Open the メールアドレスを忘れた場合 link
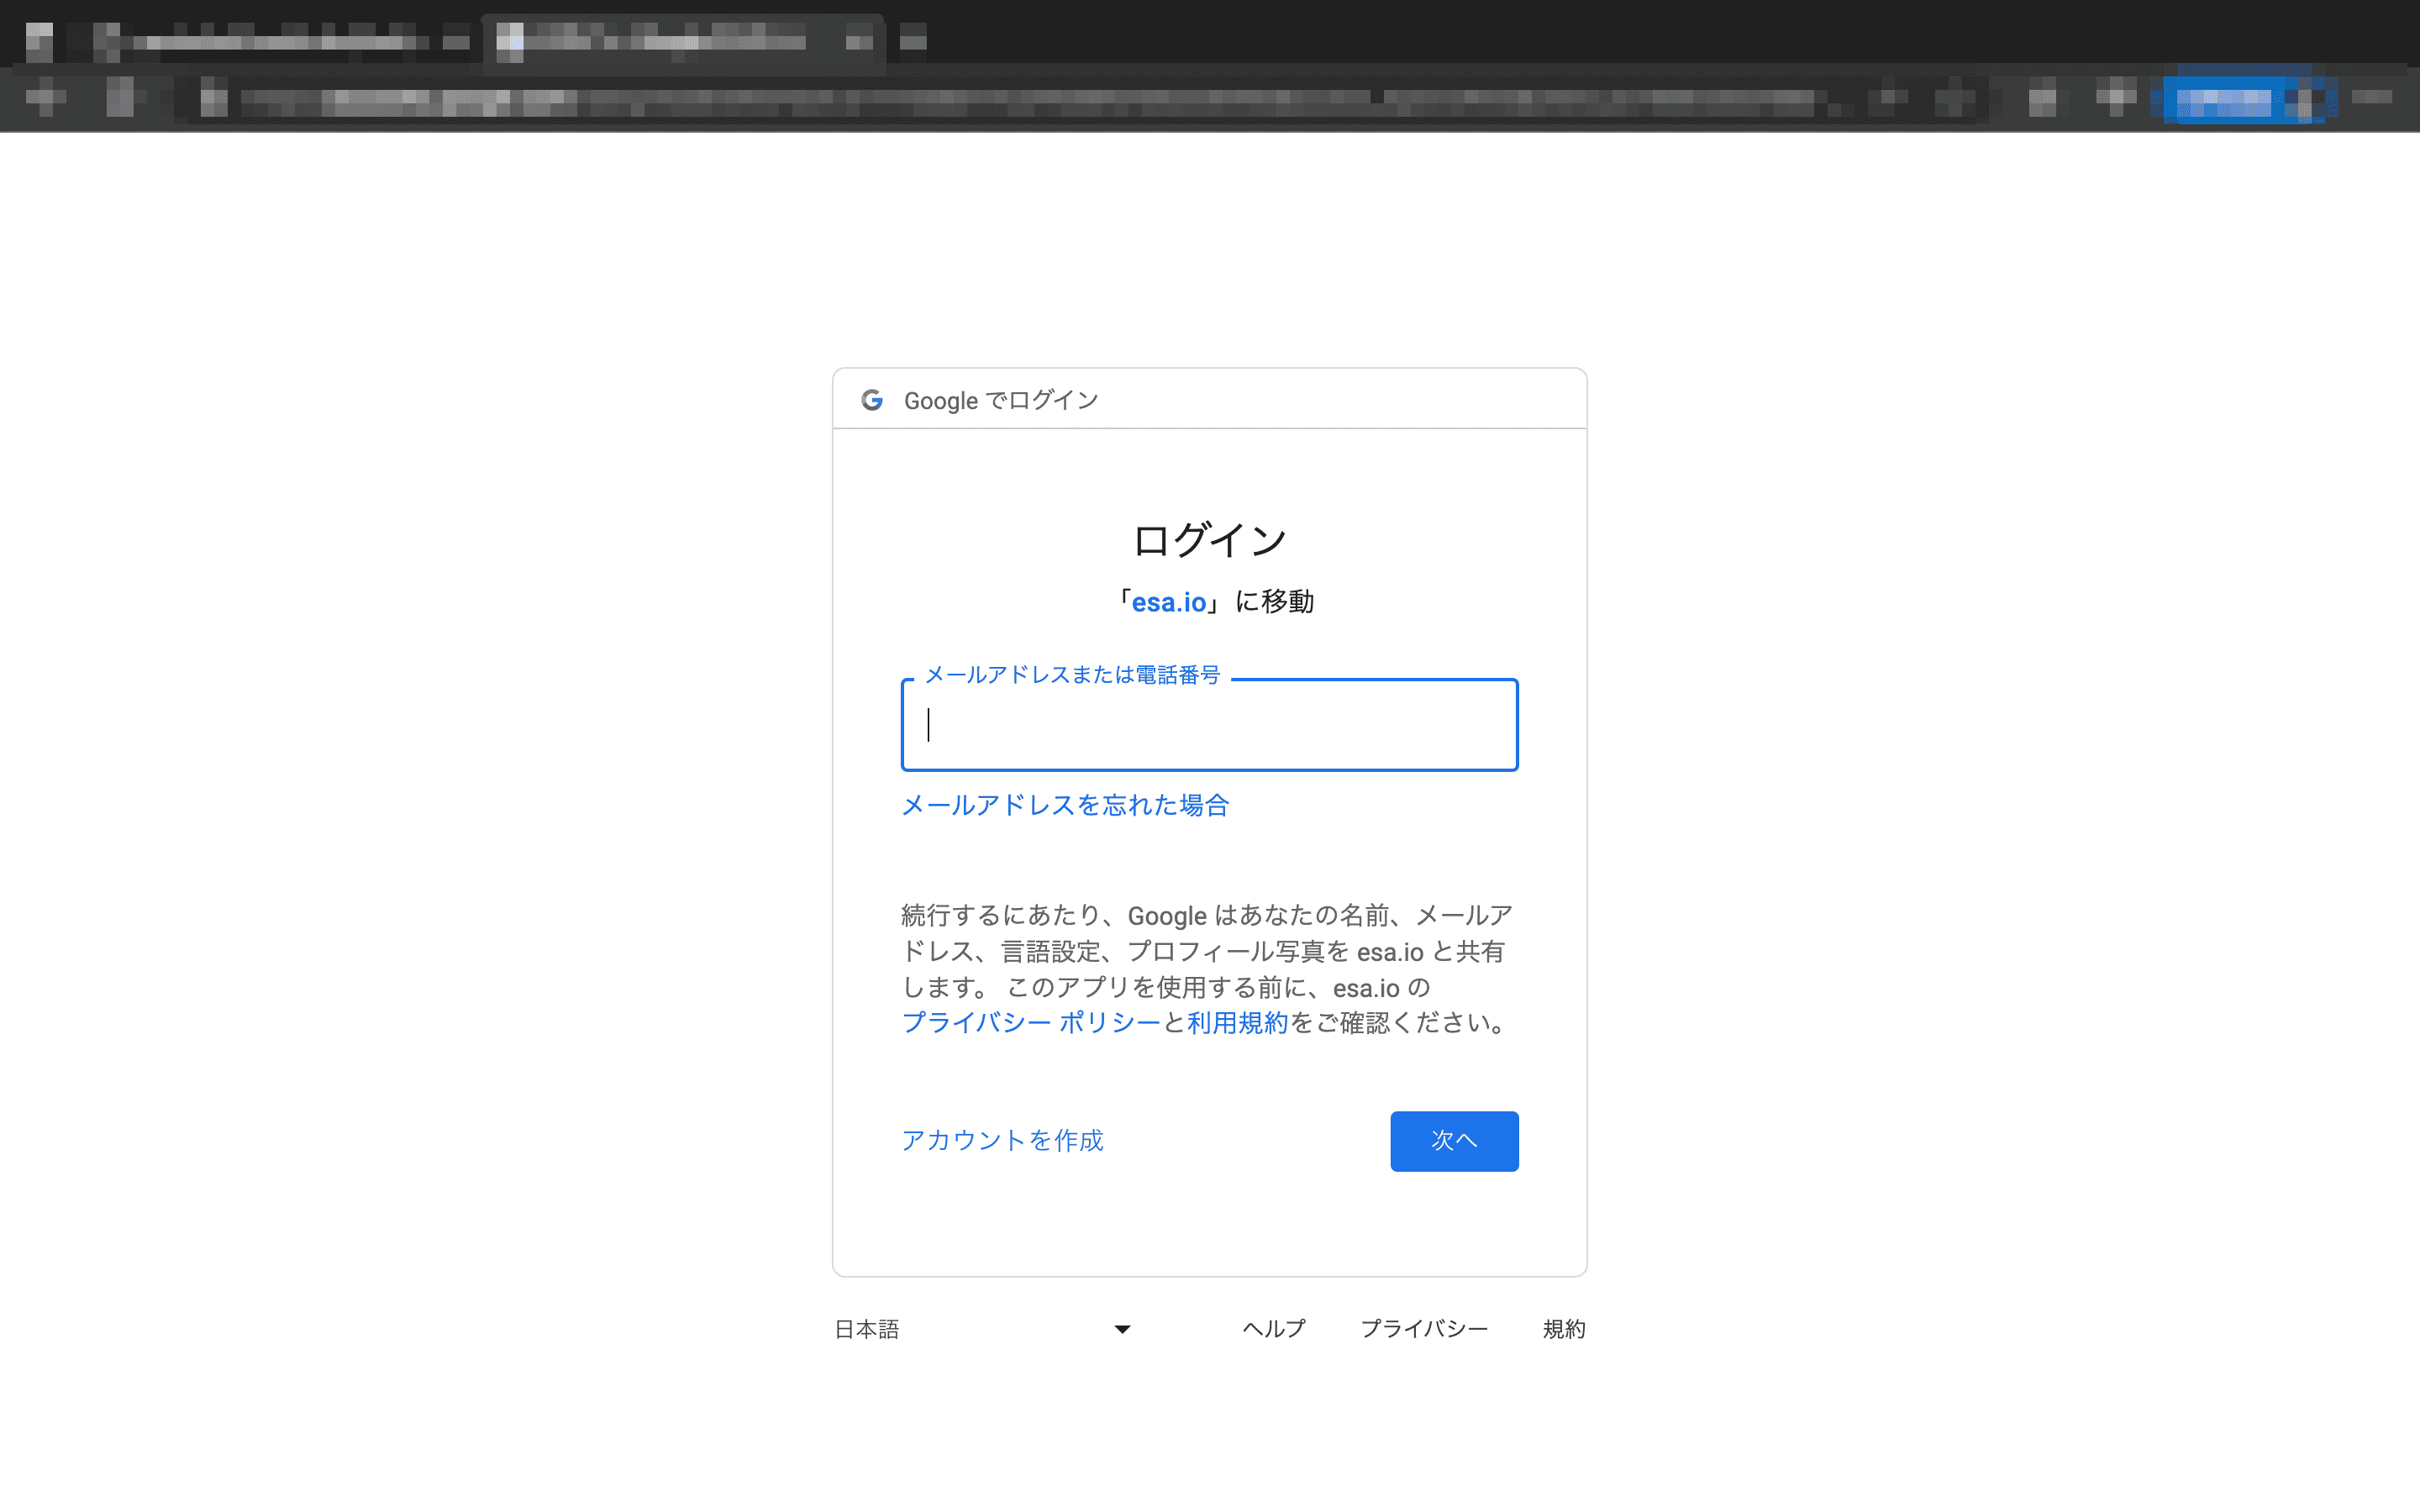This screenshot has height=1512, width=2420. coord(1065,805)
